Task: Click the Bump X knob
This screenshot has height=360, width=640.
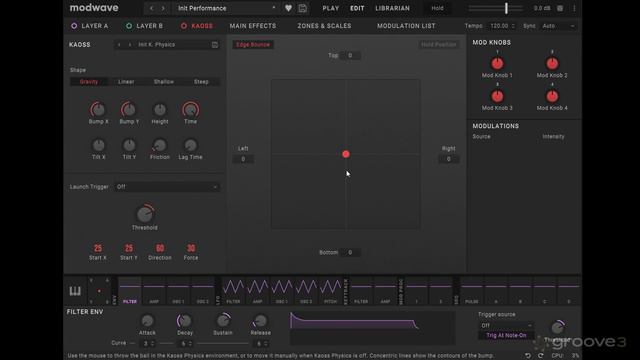Action: (98, 109)
